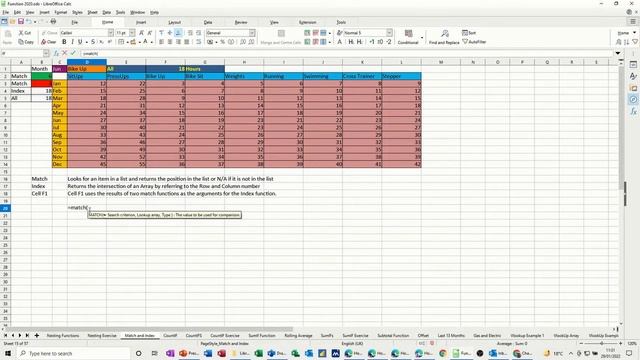640x360 pixels.
Task: Click the Copy button in Home ribbon
Action: click(x=26, y=42)
